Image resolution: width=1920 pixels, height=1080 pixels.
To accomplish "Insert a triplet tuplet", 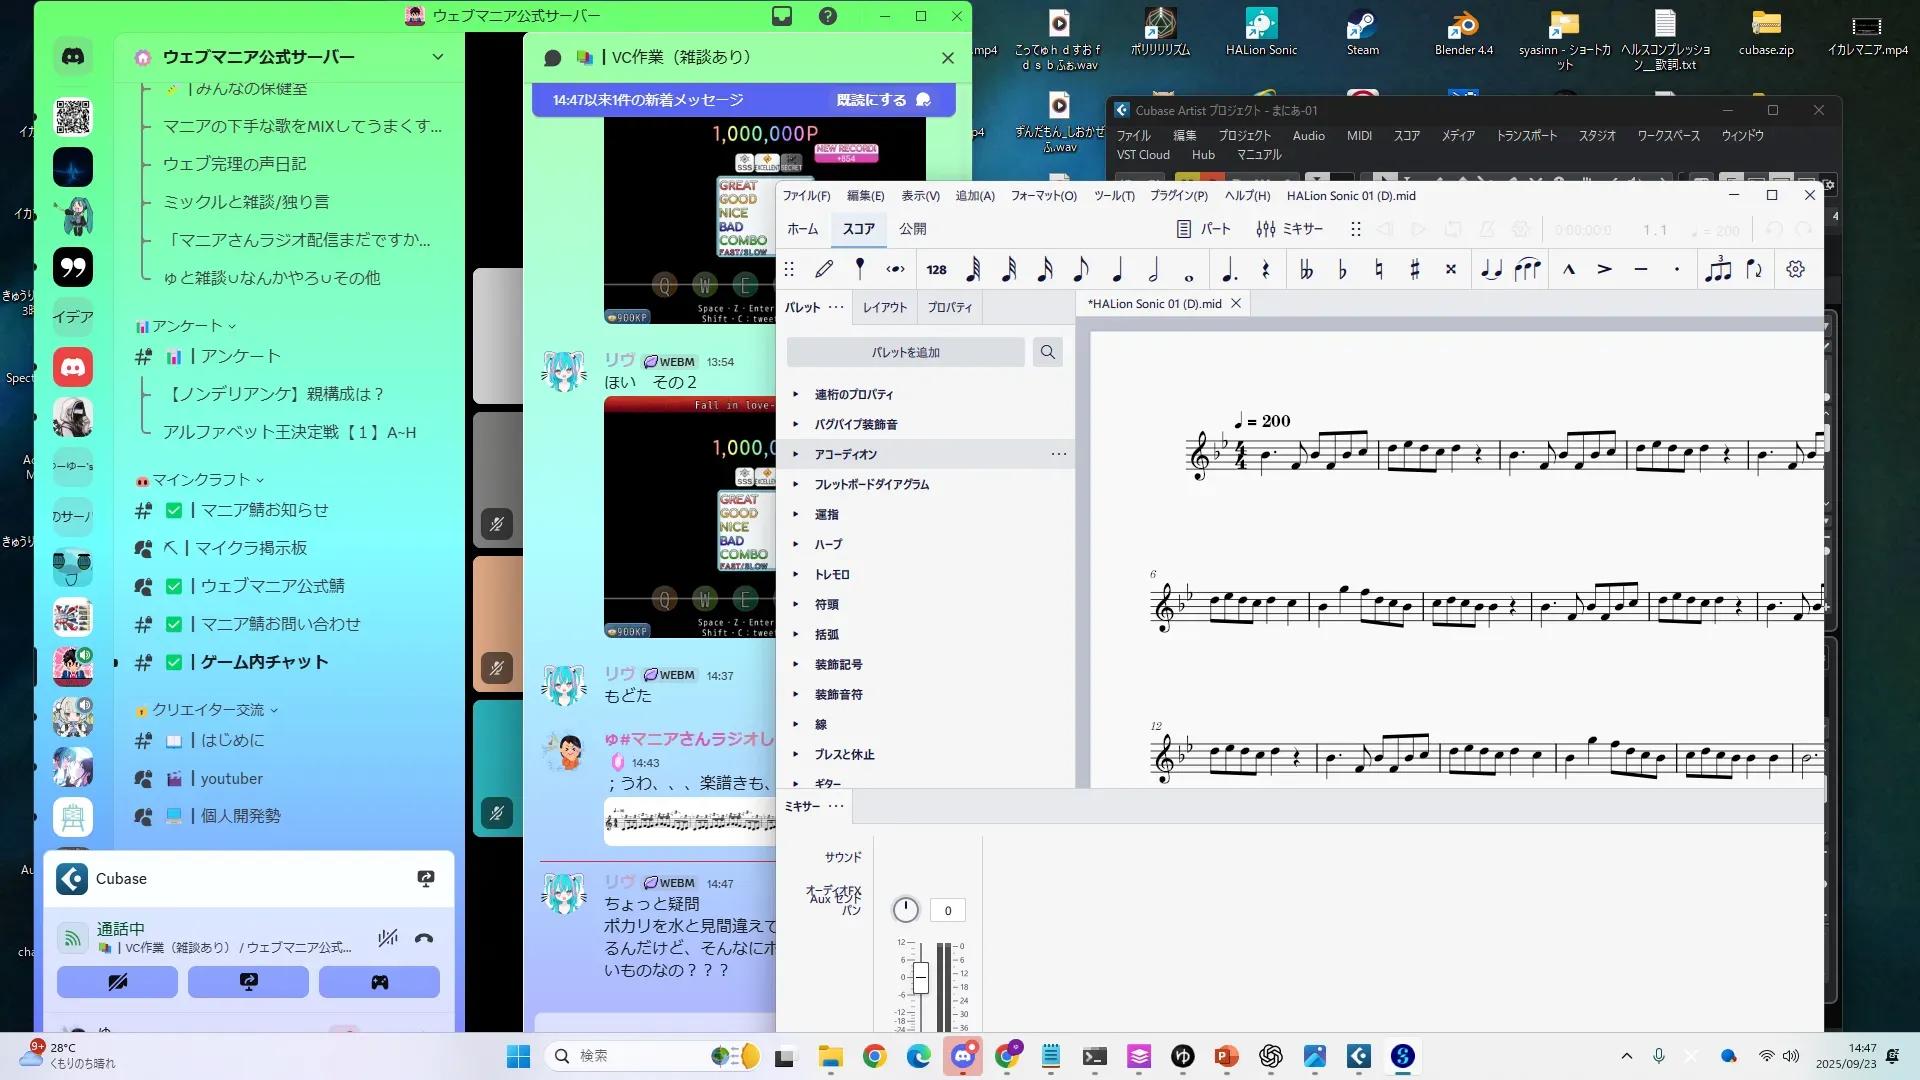I will pyautogui.click(x=1718, y=269).
